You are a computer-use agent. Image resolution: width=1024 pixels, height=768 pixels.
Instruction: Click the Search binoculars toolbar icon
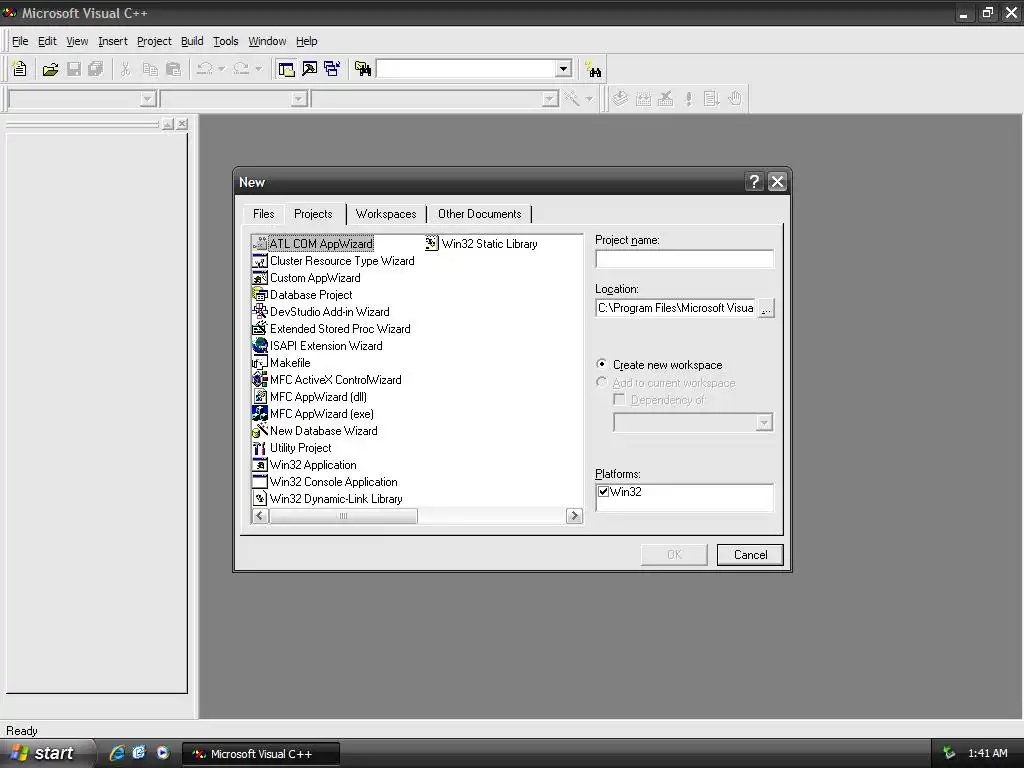pos(594,69)
